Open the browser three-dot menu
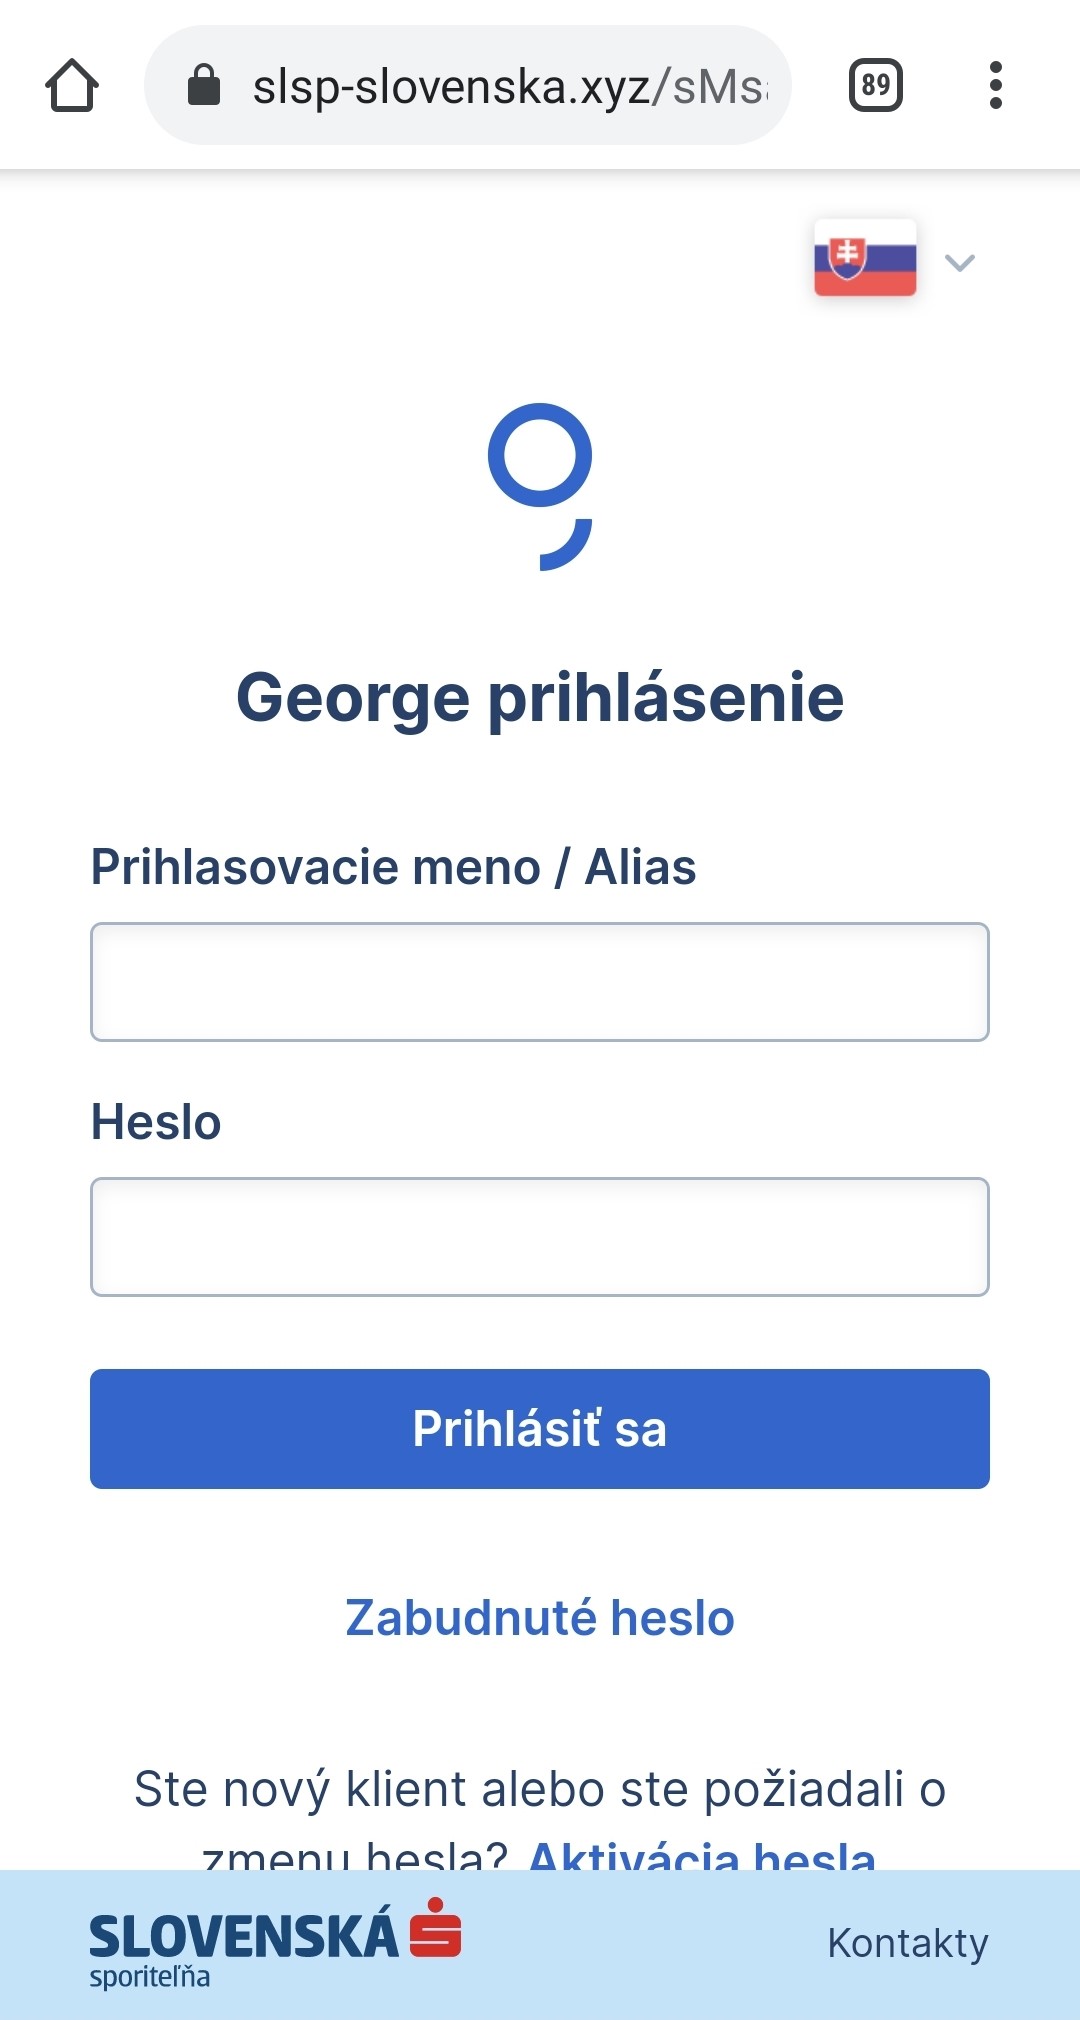This screenshot has height=2020, width=1080. click(995, 86)
